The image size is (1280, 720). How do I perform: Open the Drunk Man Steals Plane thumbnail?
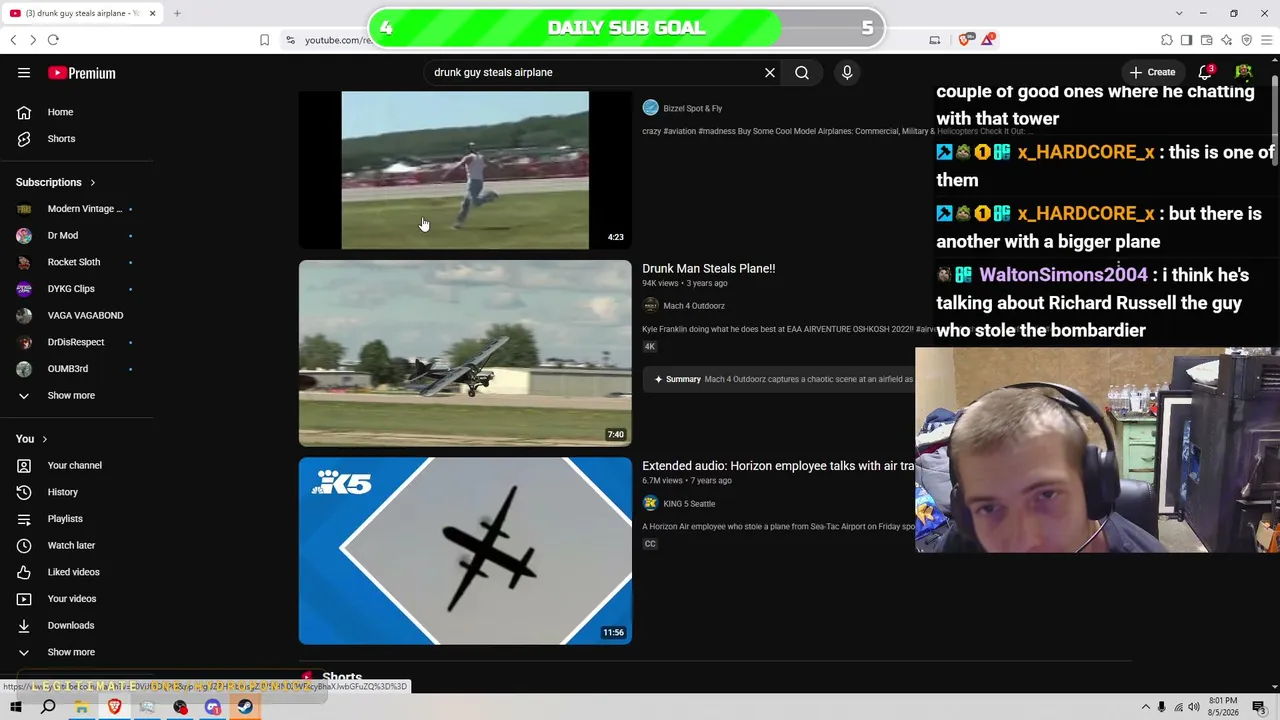[x=465, y=353]
